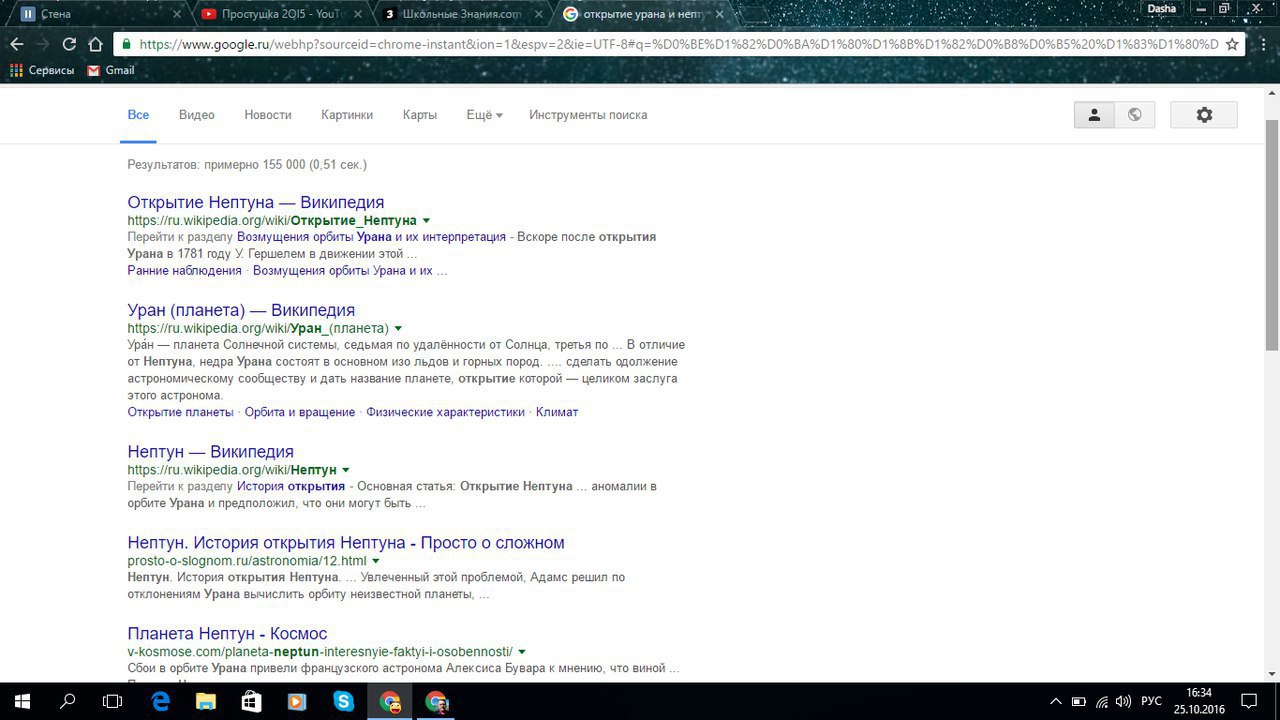This screenshot has height=720, width=1280.
Task: Select the Все search filter
Action: pos(138,115)
